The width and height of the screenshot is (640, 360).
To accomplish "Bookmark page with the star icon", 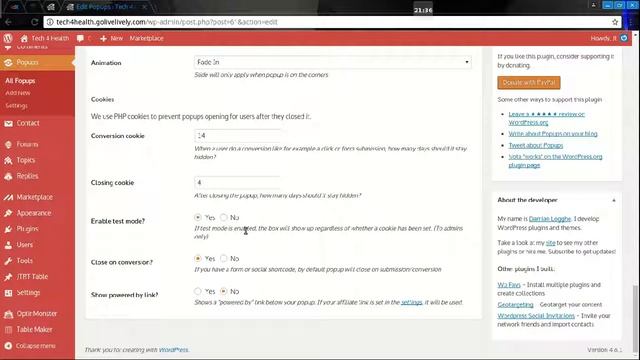I will click(x=615, y=22).
